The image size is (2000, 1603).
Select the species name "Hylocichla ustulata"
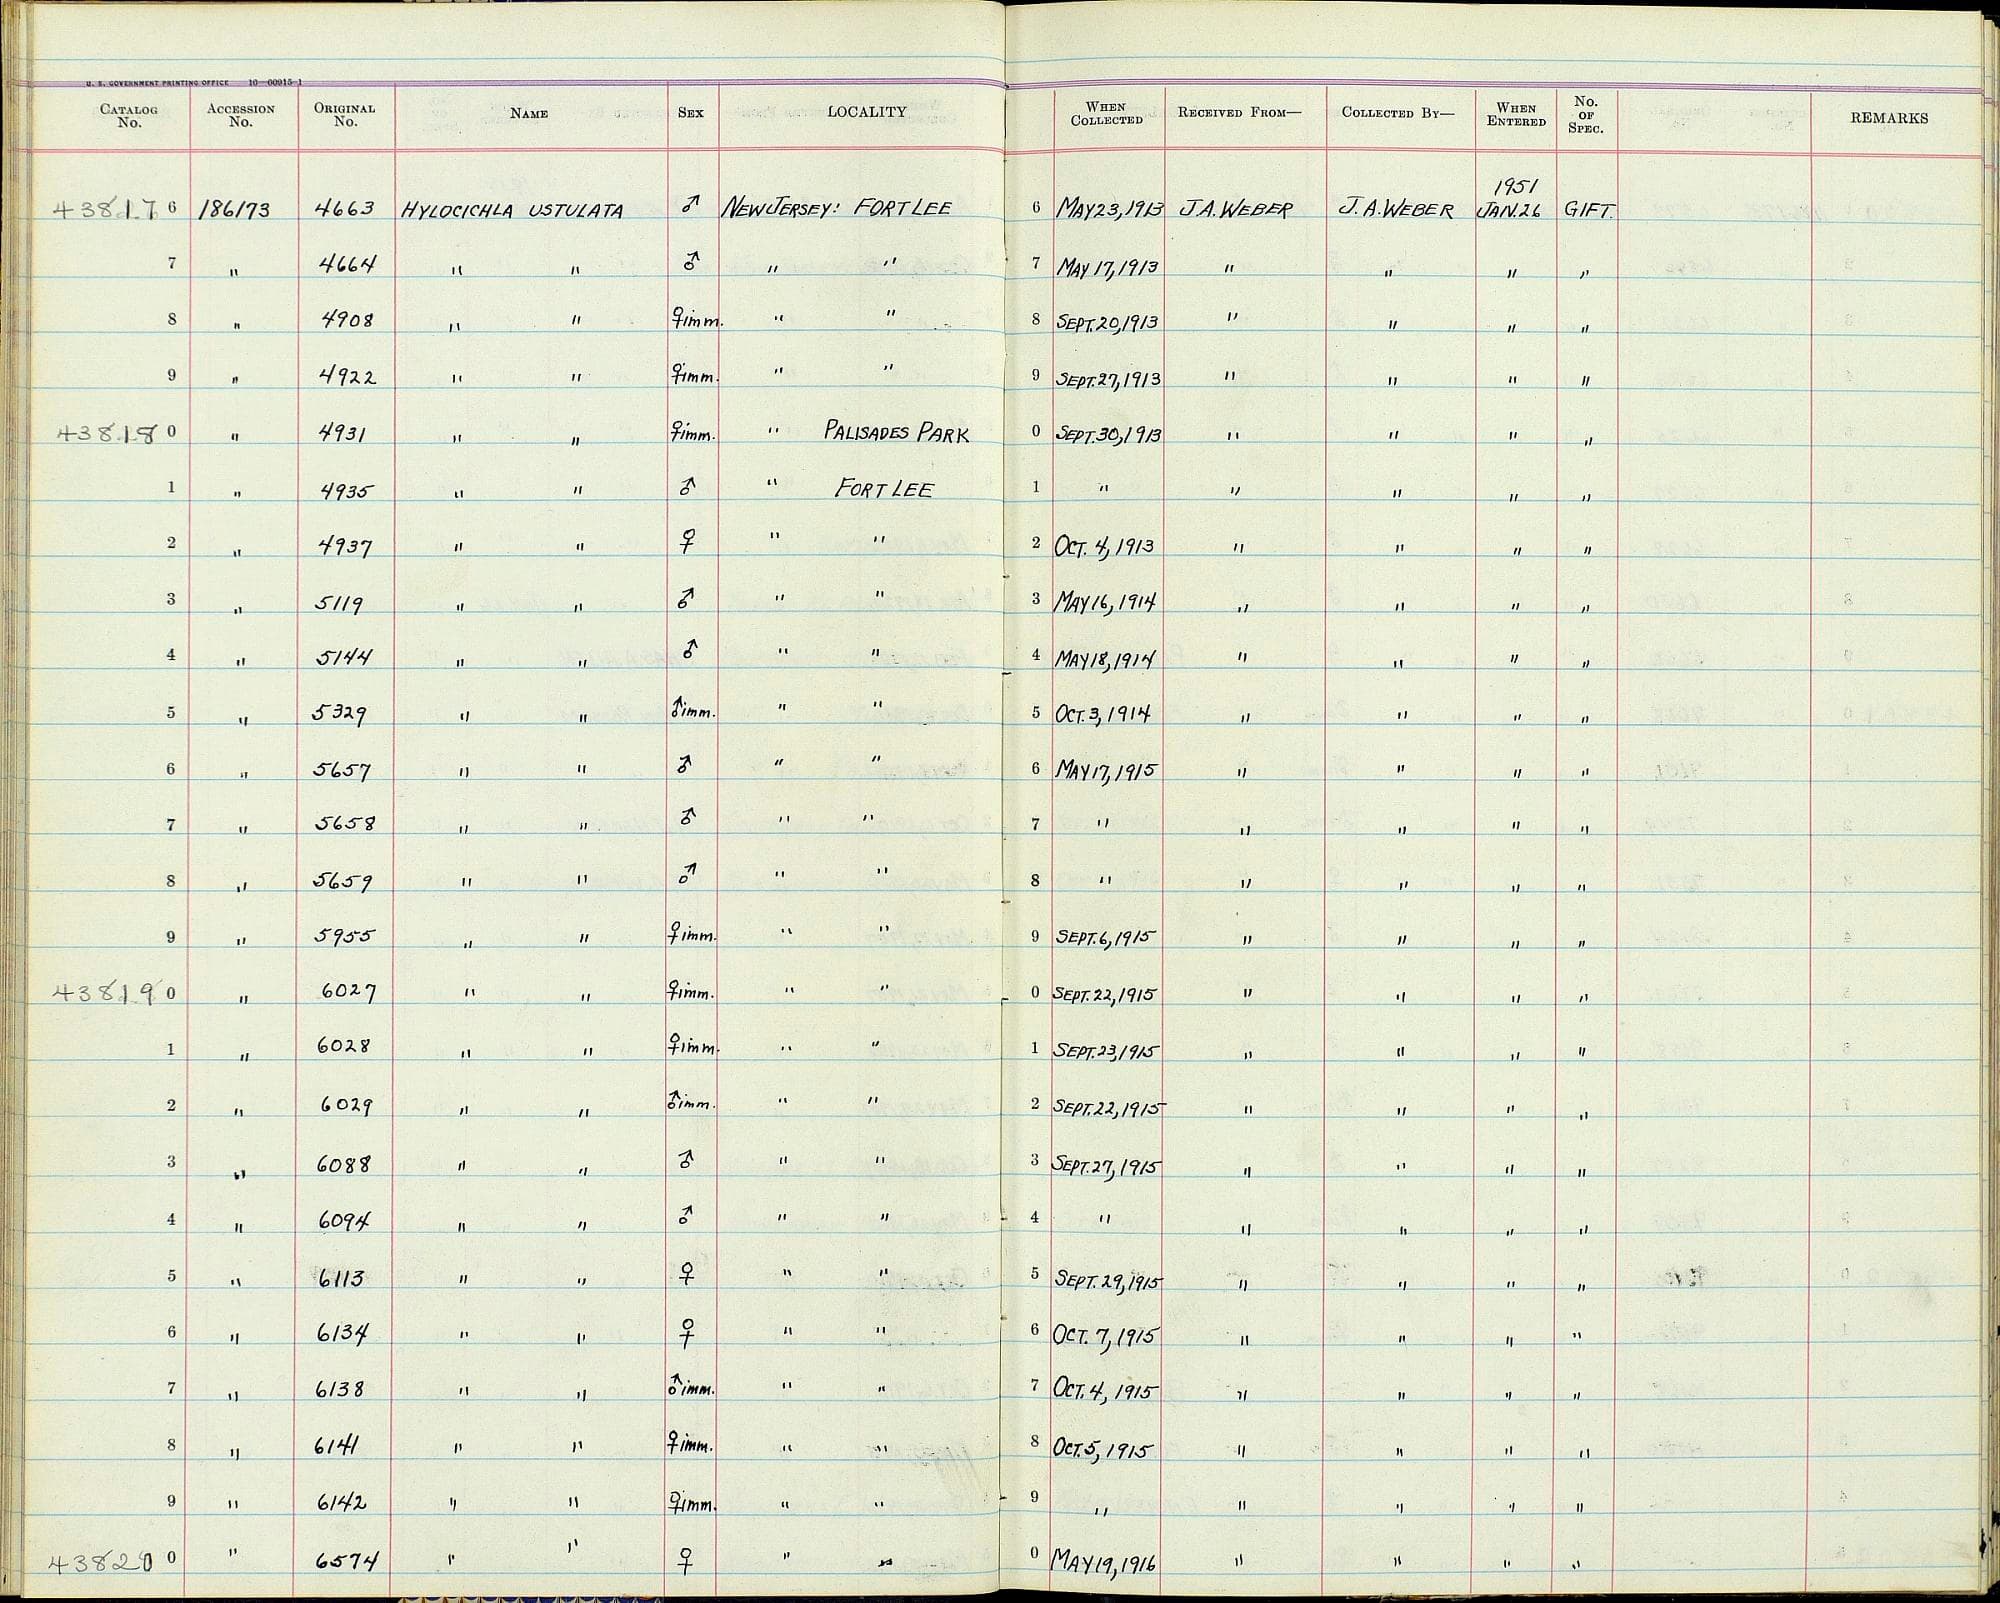[512, 211]
